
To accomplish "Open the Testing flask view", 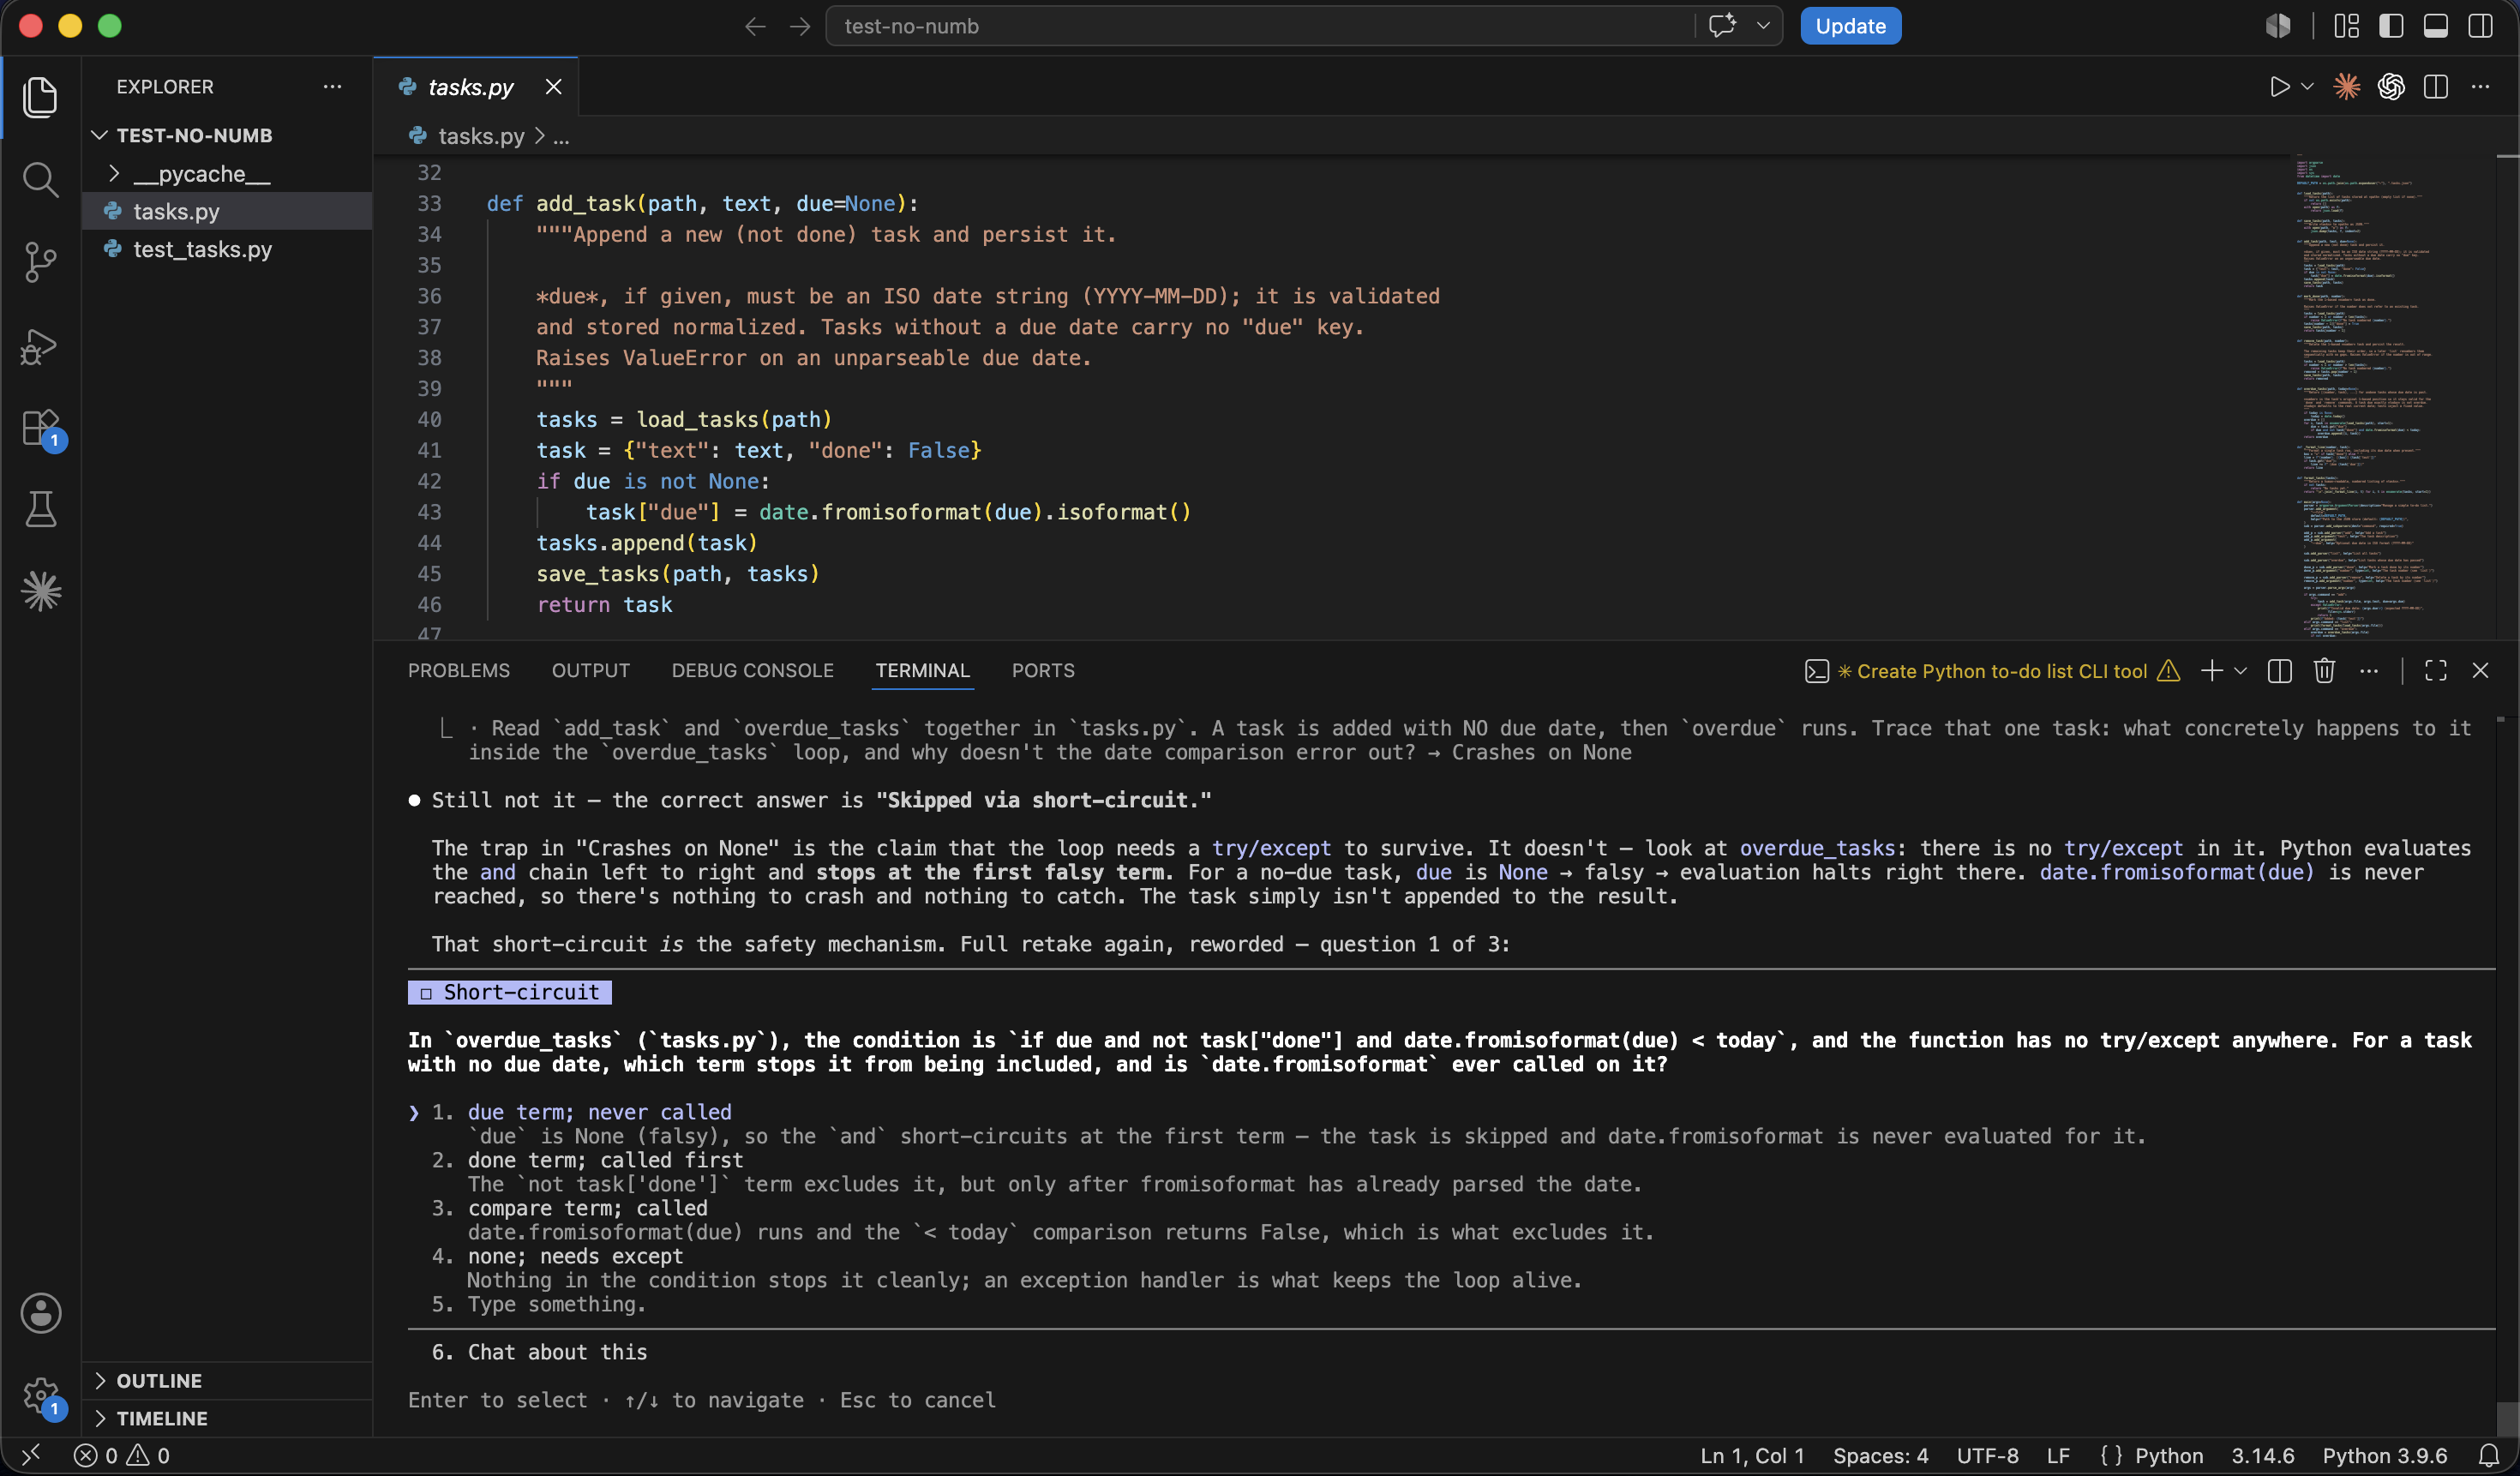I will point(40,509).
